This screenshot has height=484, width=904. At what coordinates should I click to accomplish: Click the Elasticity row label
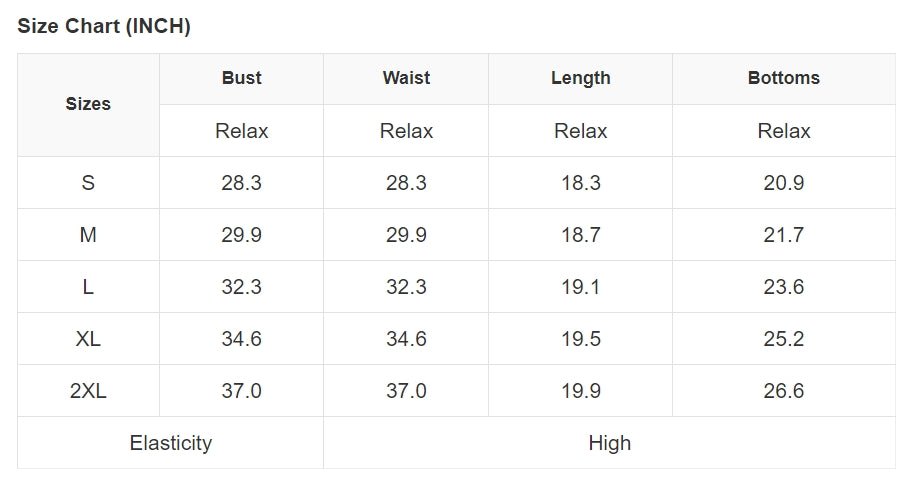tap(170, 443)
